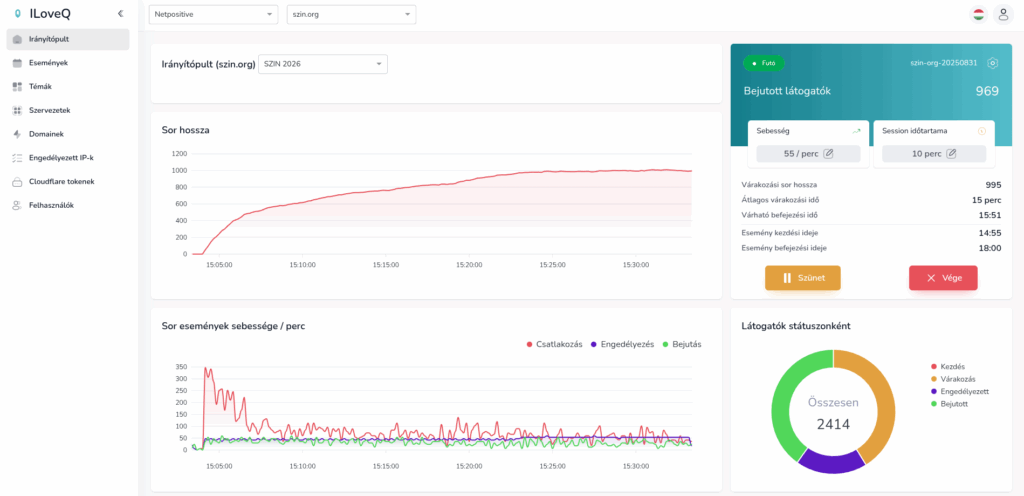The width and height of the screenshot is (1024, 496).
Task: Edit the speed value 55 / perc
Action: coord(827,154)
